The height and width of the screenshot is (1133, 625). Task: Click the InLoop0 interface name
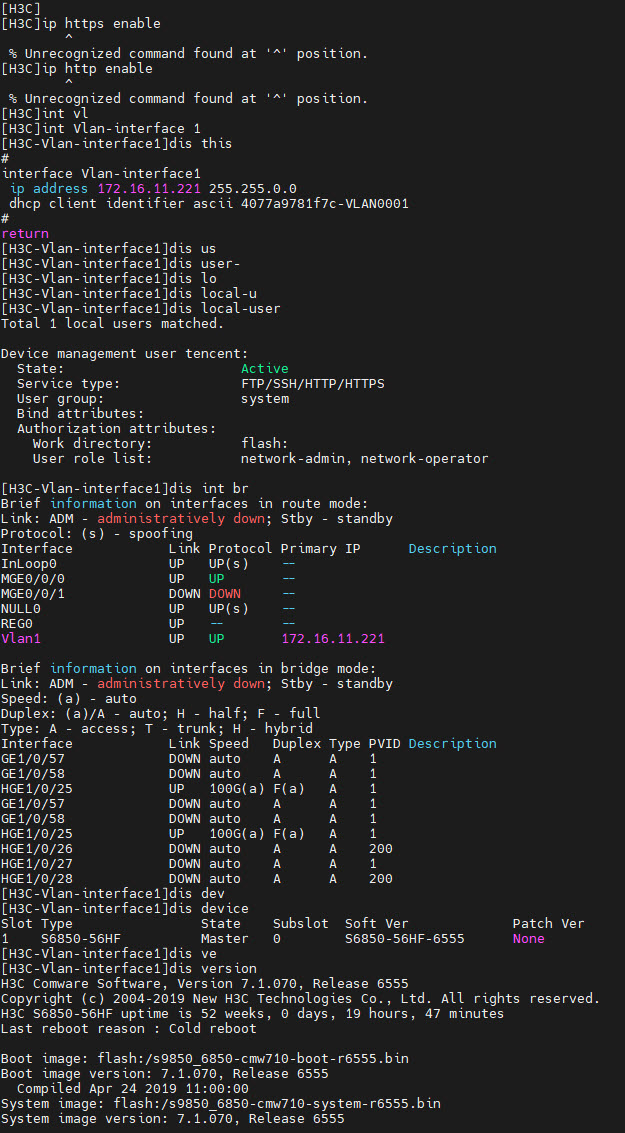(x=28, y=563)
